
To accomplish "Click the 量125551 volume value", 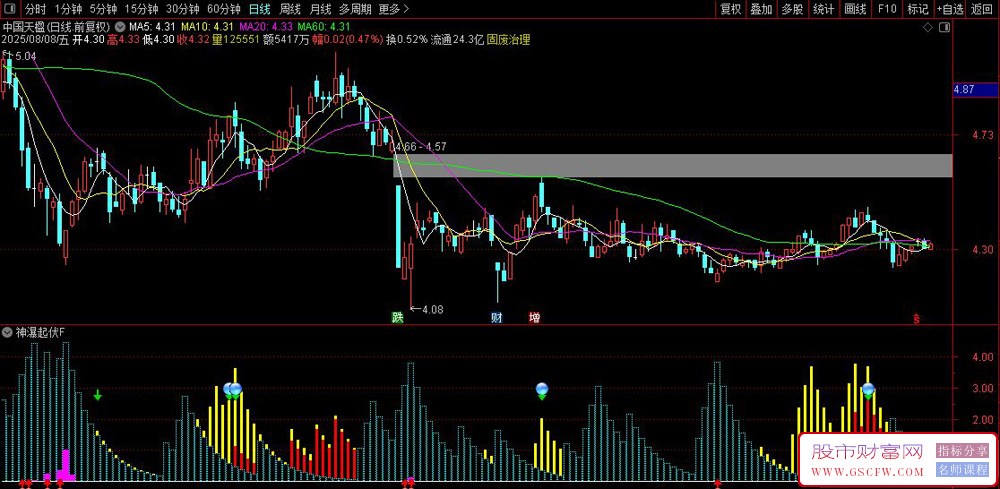I will pyautogui.click(x=235, y=40).
